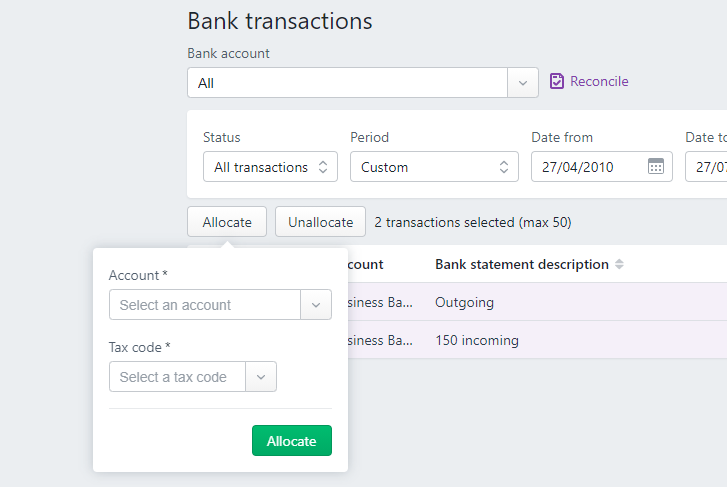Image resolution: width=727 pixels, height=487 pixels.
Task: Open the Status All transactions selector
Action: [270, 167]
